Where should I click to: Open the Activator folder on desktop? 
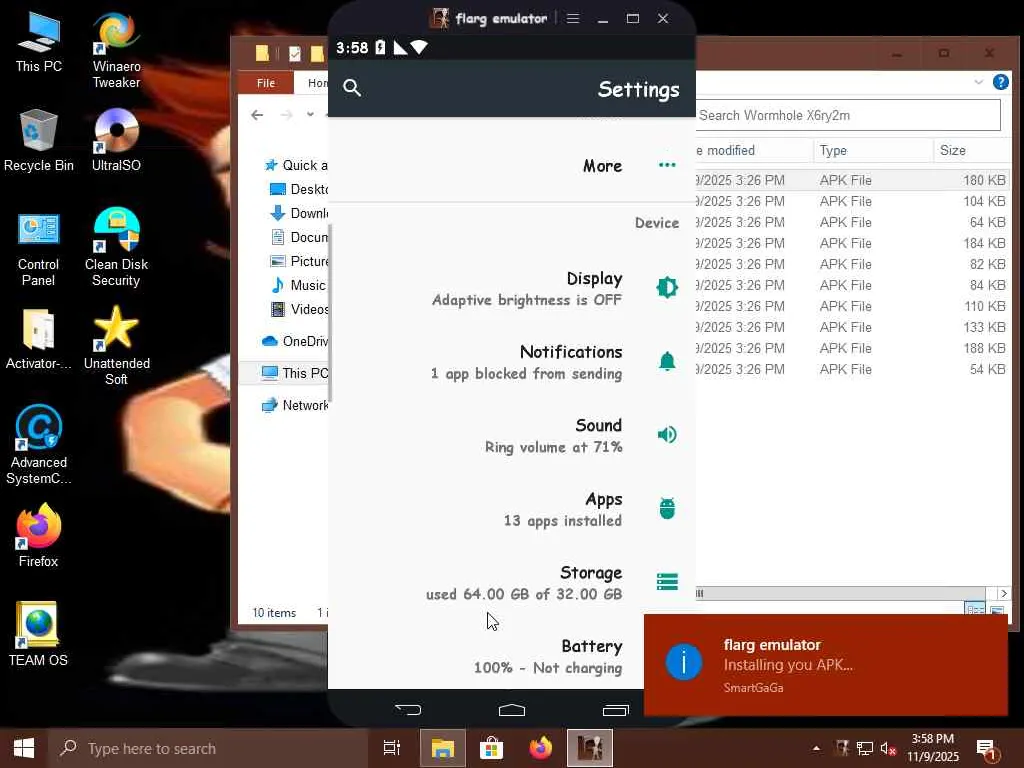tap(39, 340)
